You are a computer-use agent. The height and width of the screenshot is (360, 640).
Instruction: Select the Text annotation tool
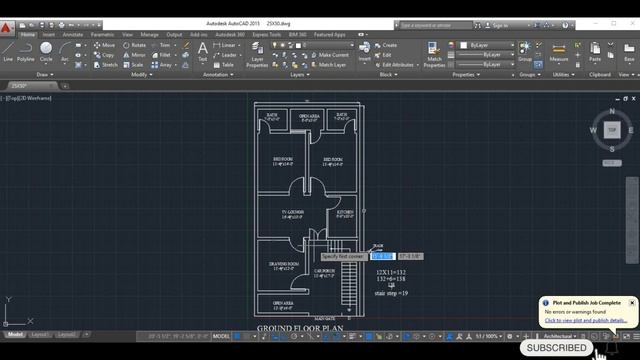pyautogui.click(x=202, y=52)
